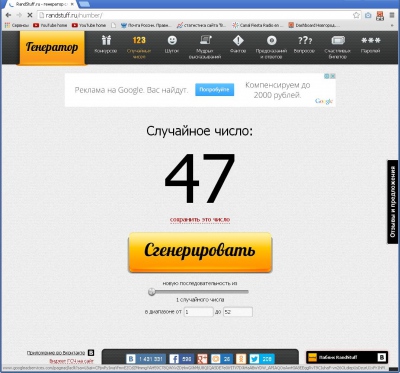Screen dimensions: 400x373
Task: Click the Попробуйте button in the ad
Action: click(215, 90)
